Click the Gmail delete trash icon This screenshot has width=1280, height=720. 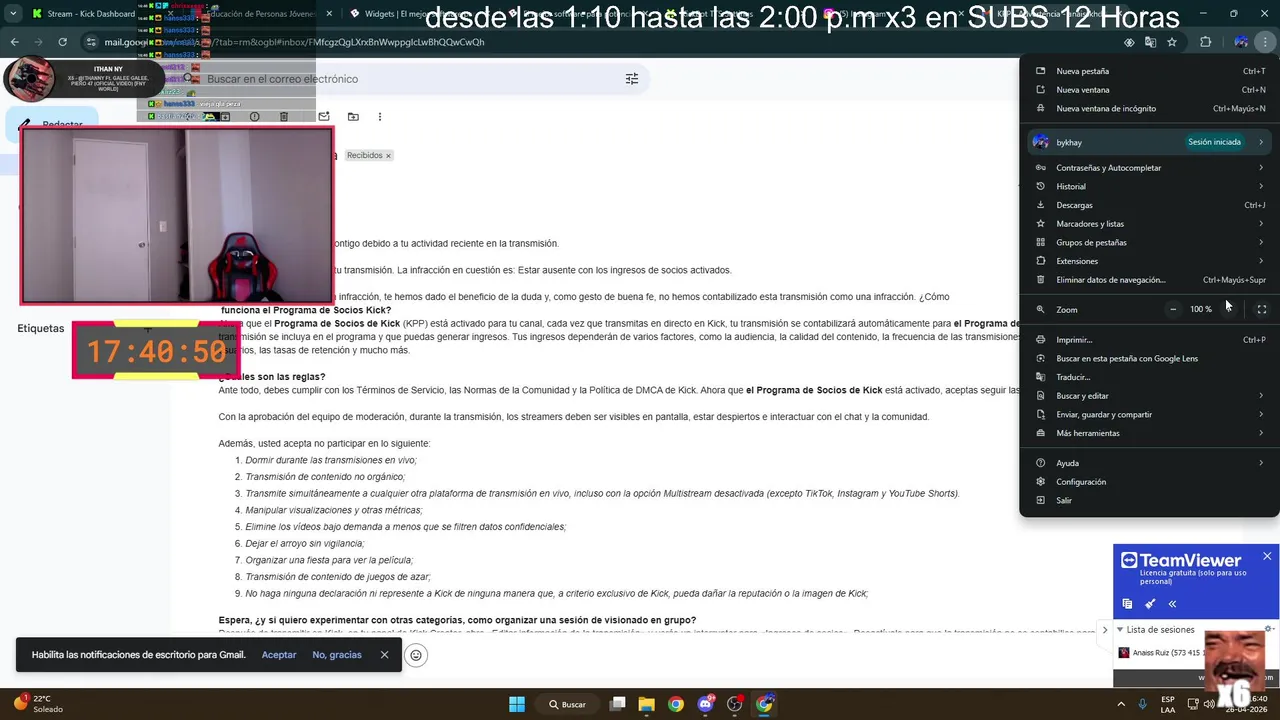pyautogui.click(x=284, y=117)
